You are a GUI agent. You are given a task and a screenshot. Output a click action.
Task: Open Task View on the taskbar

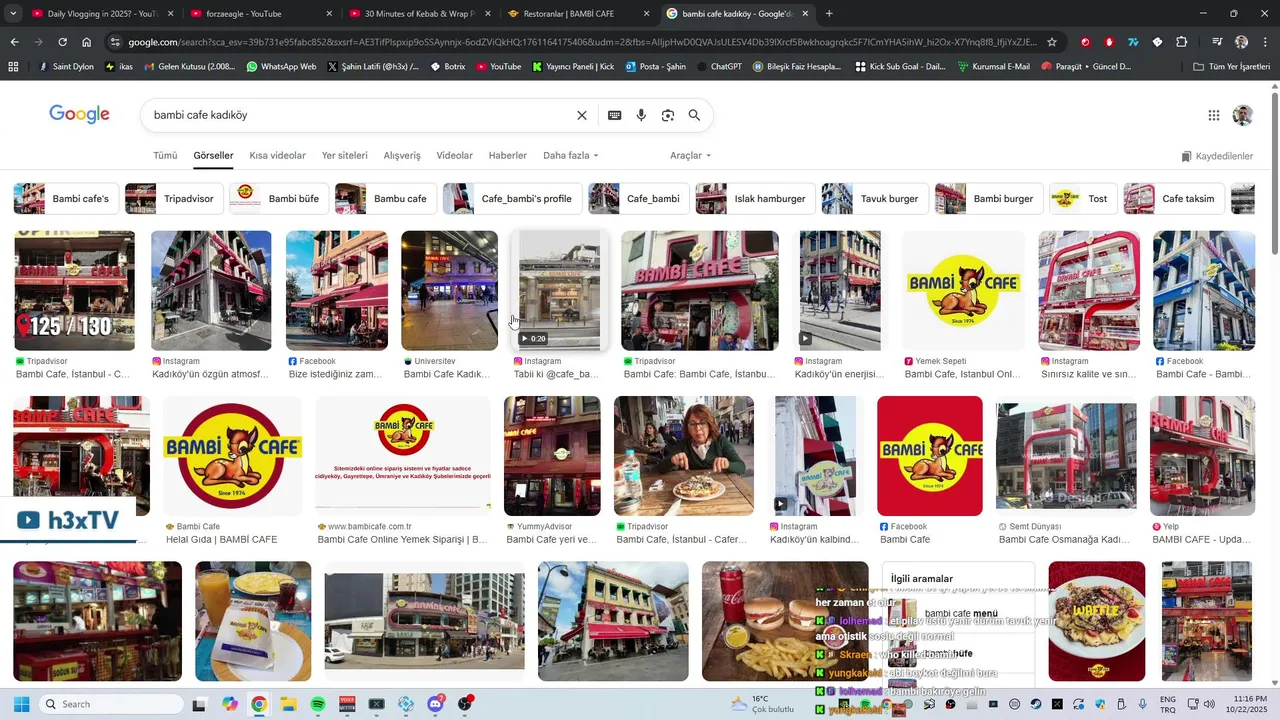199,704
